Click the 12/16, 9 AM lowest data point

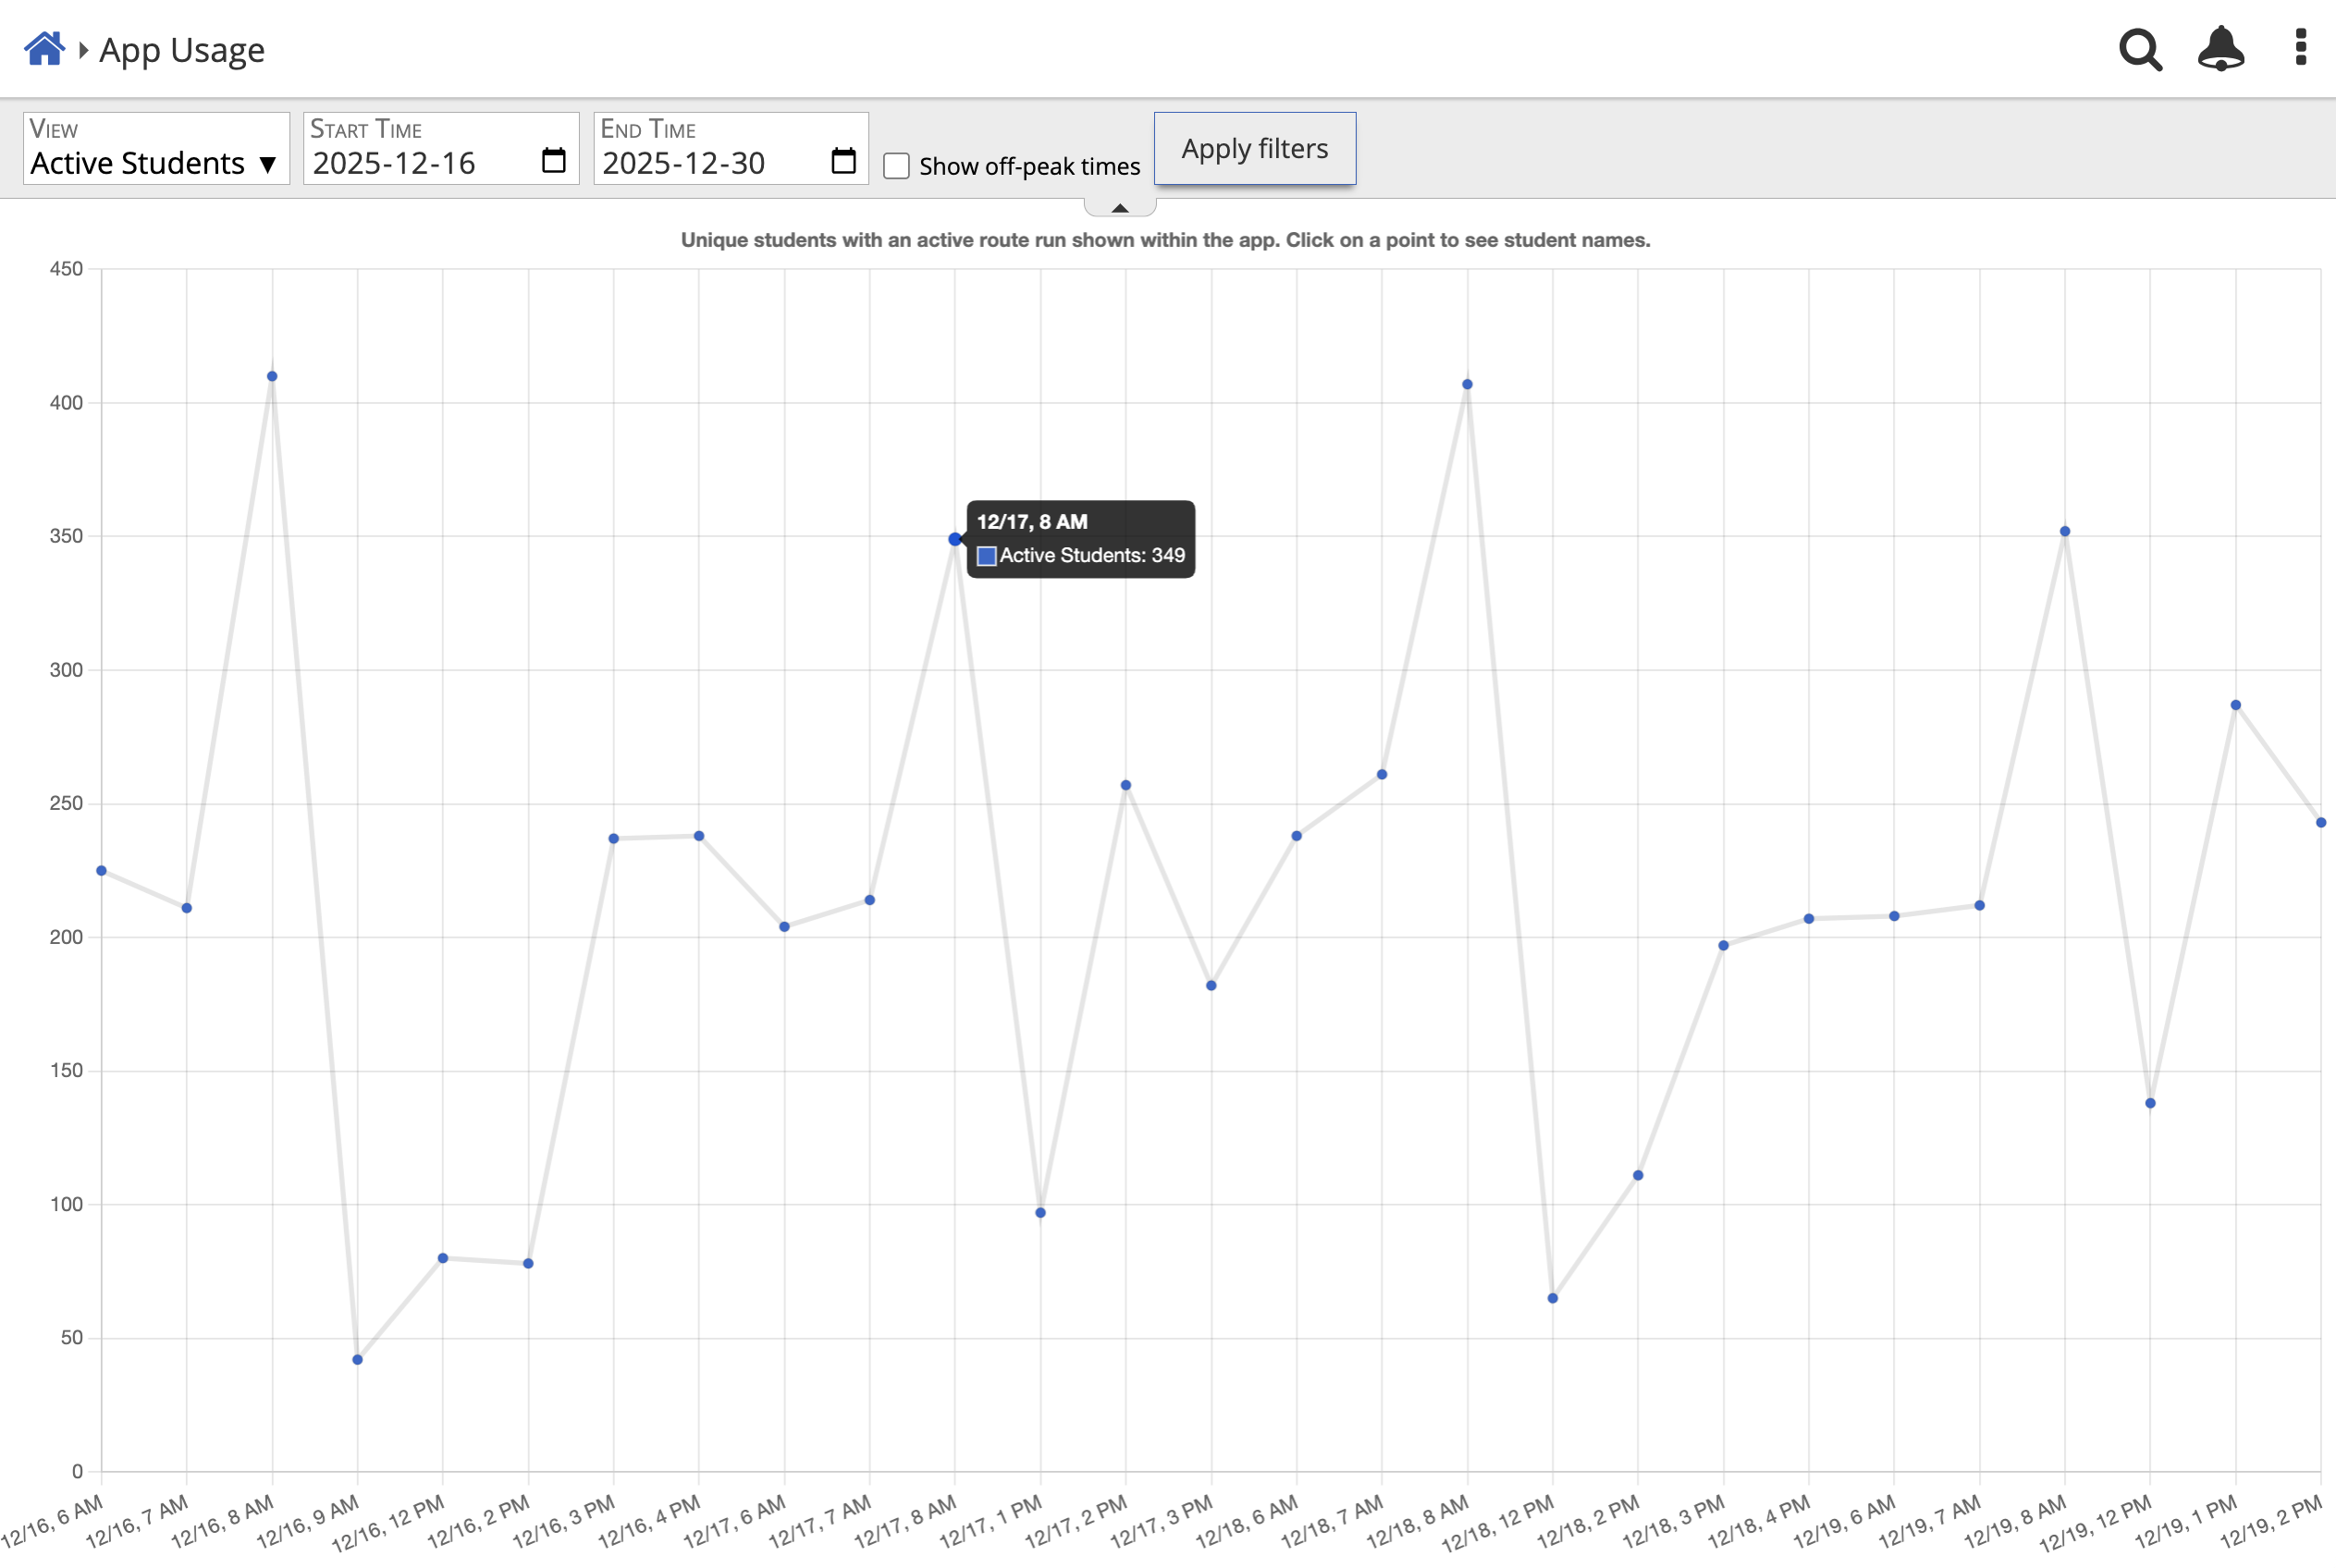358,1360
